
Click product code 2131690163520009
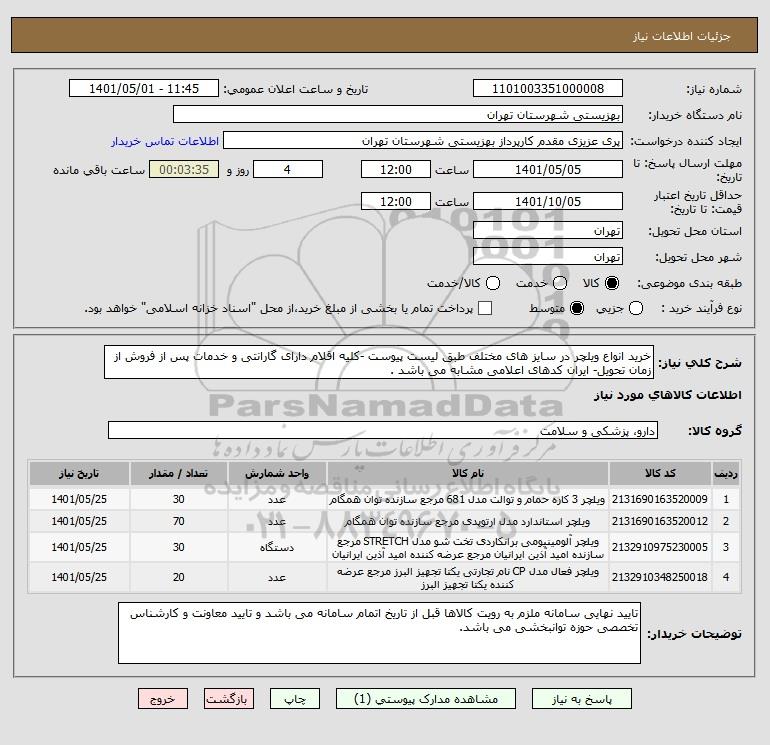[x=660, y=499]
